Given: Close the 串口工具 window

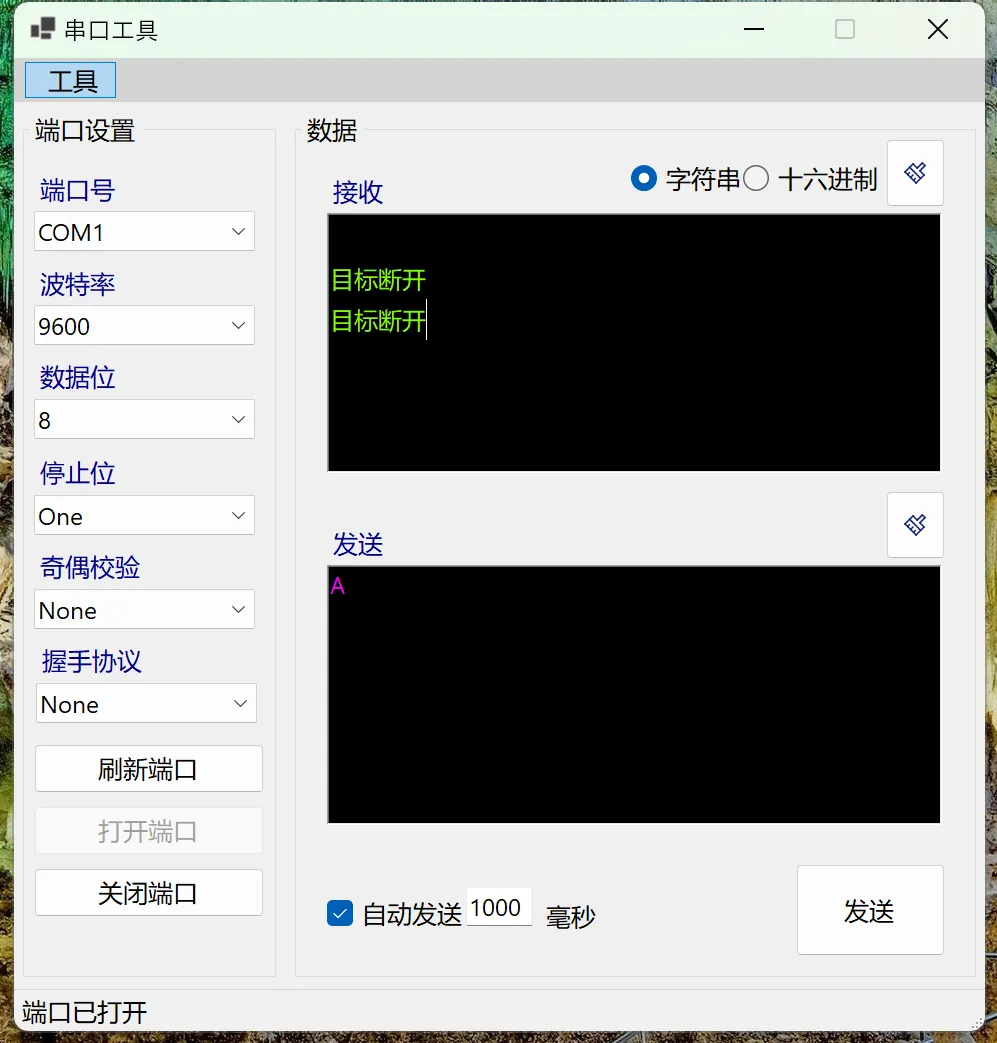Looking at the screenshot, I should pos(937,29).
